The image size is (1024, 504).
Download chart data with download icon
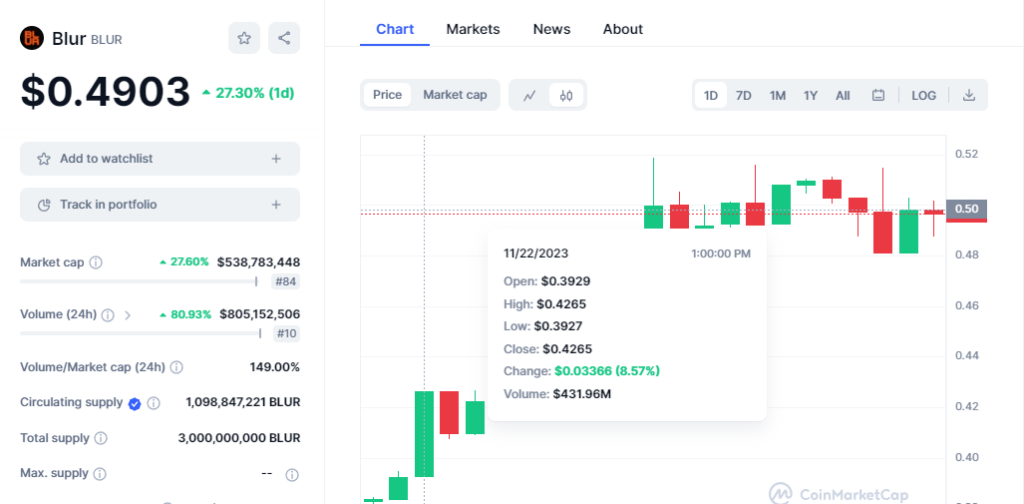[x=969, y=95]
